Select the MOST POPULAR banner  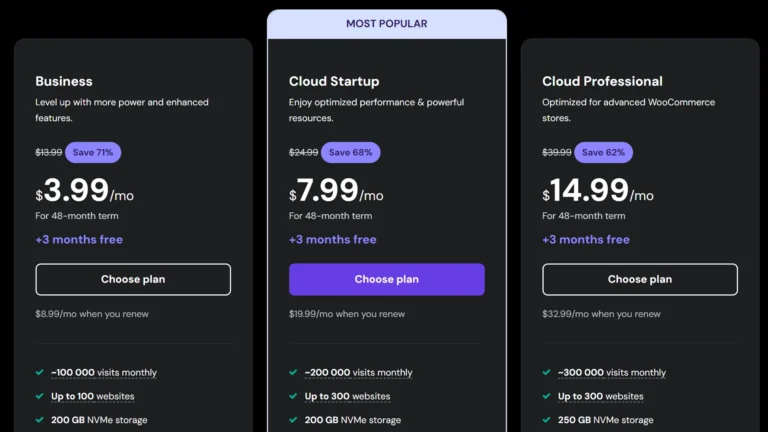click(x=387, y=24)
